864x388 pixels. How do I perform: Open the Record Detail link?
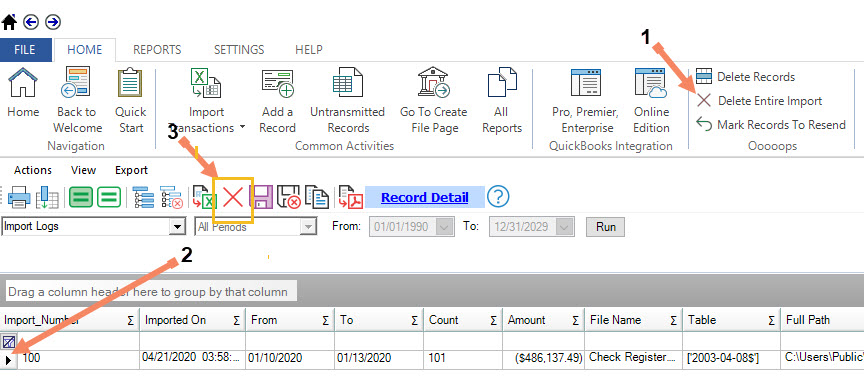425,197
